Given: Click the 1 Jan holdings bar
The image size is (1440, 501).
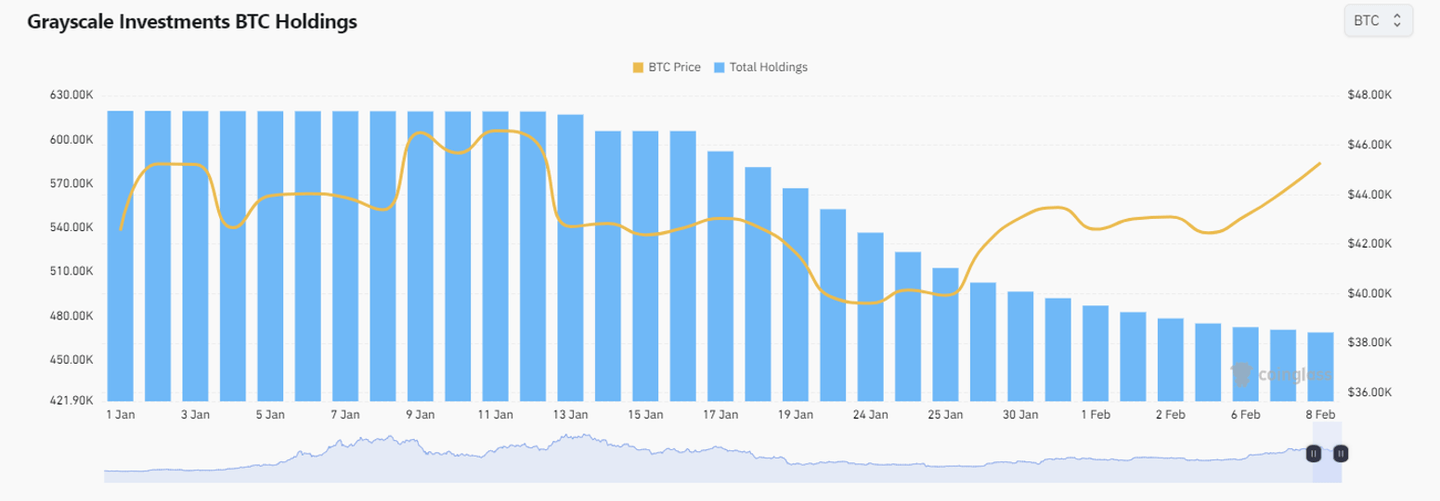Looking at the screenshot, I should [120, 255].
